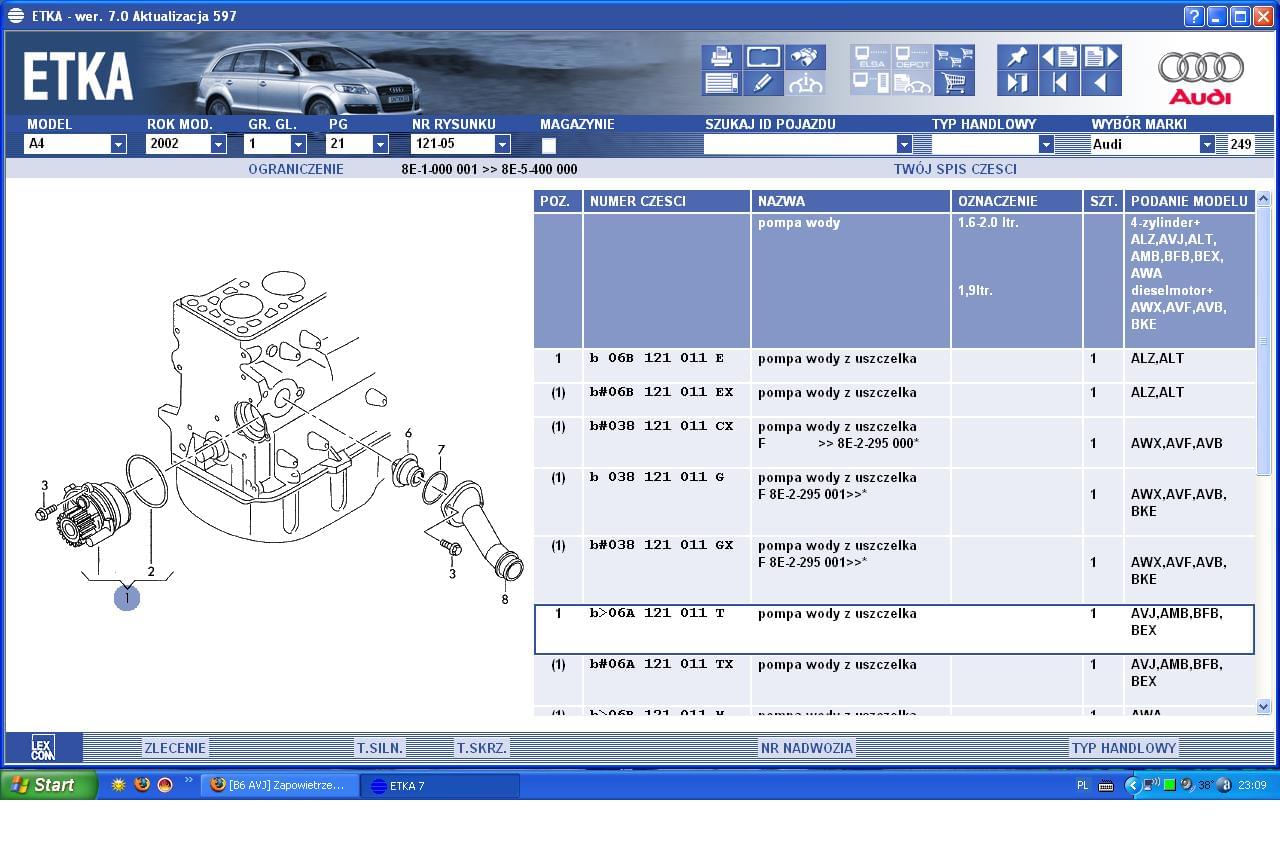Click highlighted position 1 on diagram
The width and height of the screenshot is (1280, 862).
pos(127,598)
